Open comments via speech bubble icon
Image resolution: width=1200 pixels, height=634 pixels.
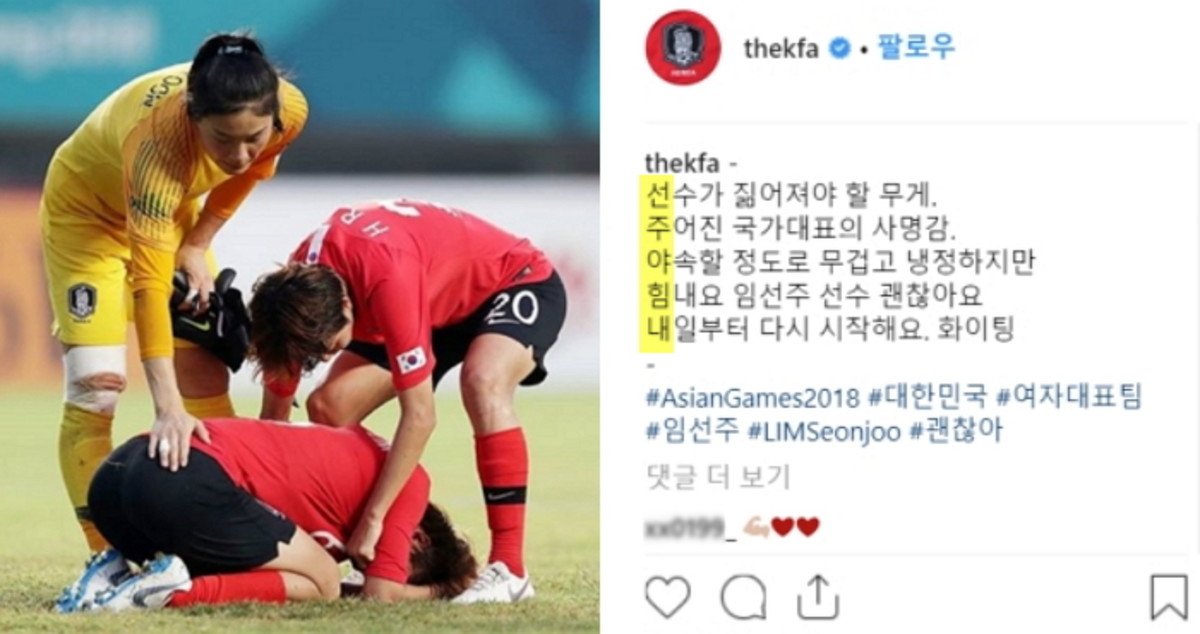pyautogui.click(x=743, y=596)
